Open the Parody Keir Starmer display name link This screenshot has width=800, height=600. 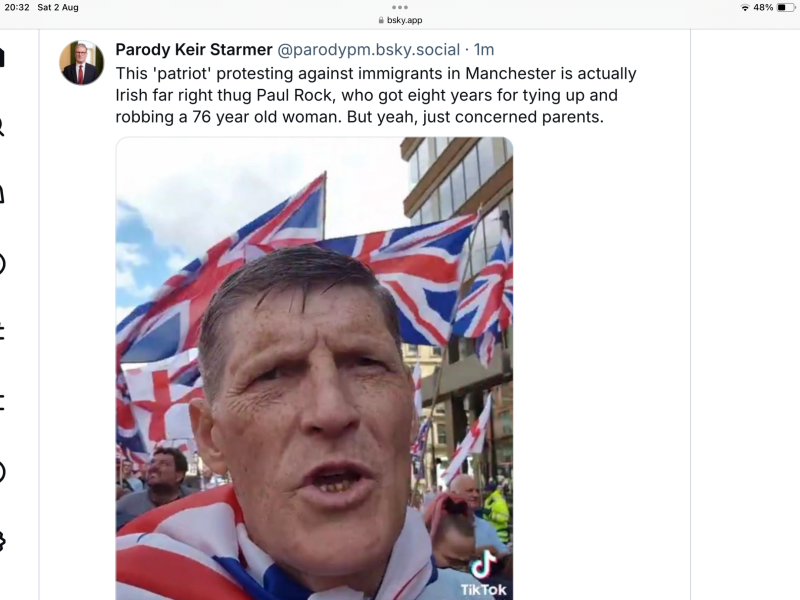(194, 50)
